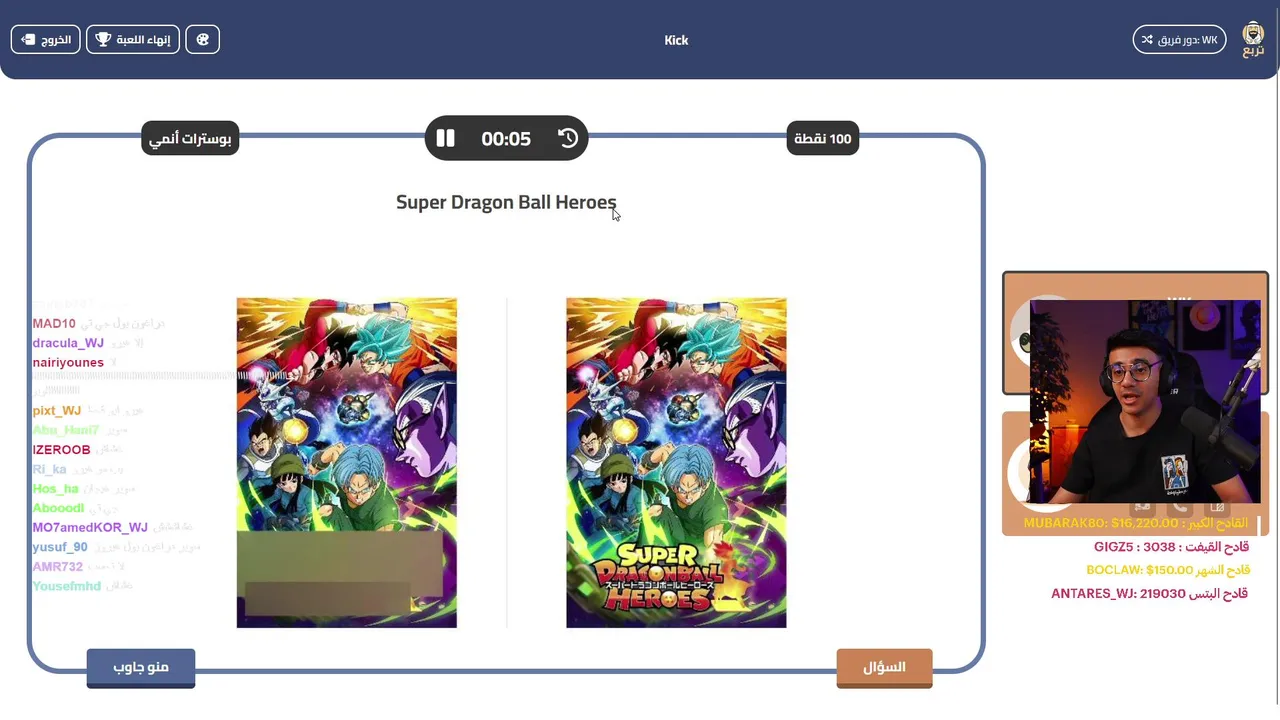Image resolution: width=1280 pixels, height=720 pixels.
Task: Click chat username dracula_WJ
Action: tap(68, 343)
